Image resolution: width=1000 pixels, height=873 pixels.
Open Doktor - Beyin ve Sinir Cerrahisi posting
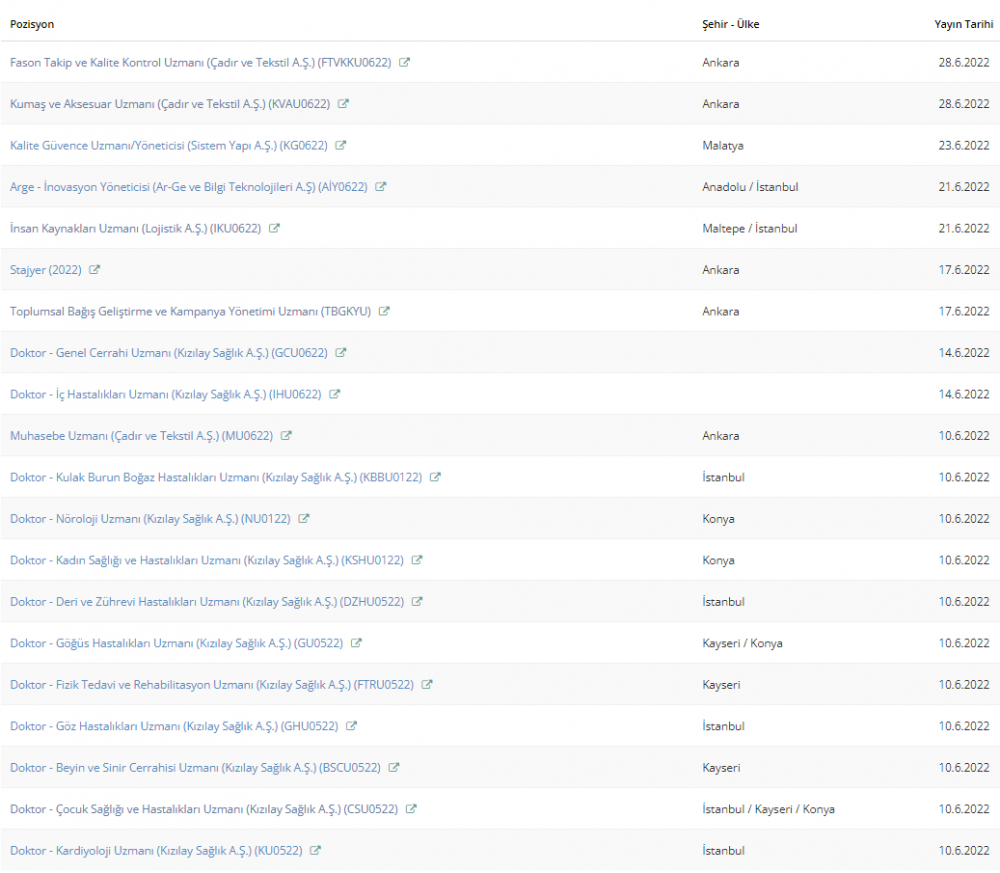(195, 767)
